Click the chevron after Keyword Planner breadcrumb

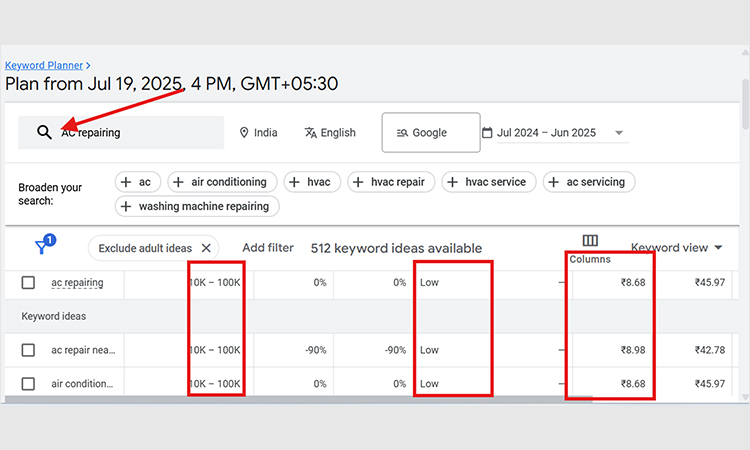coord(88,66)
